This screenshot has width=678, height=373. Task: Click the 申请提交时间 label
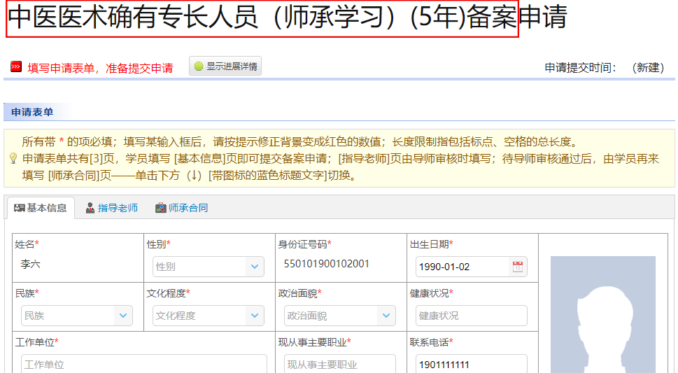[x=580, y=68]
